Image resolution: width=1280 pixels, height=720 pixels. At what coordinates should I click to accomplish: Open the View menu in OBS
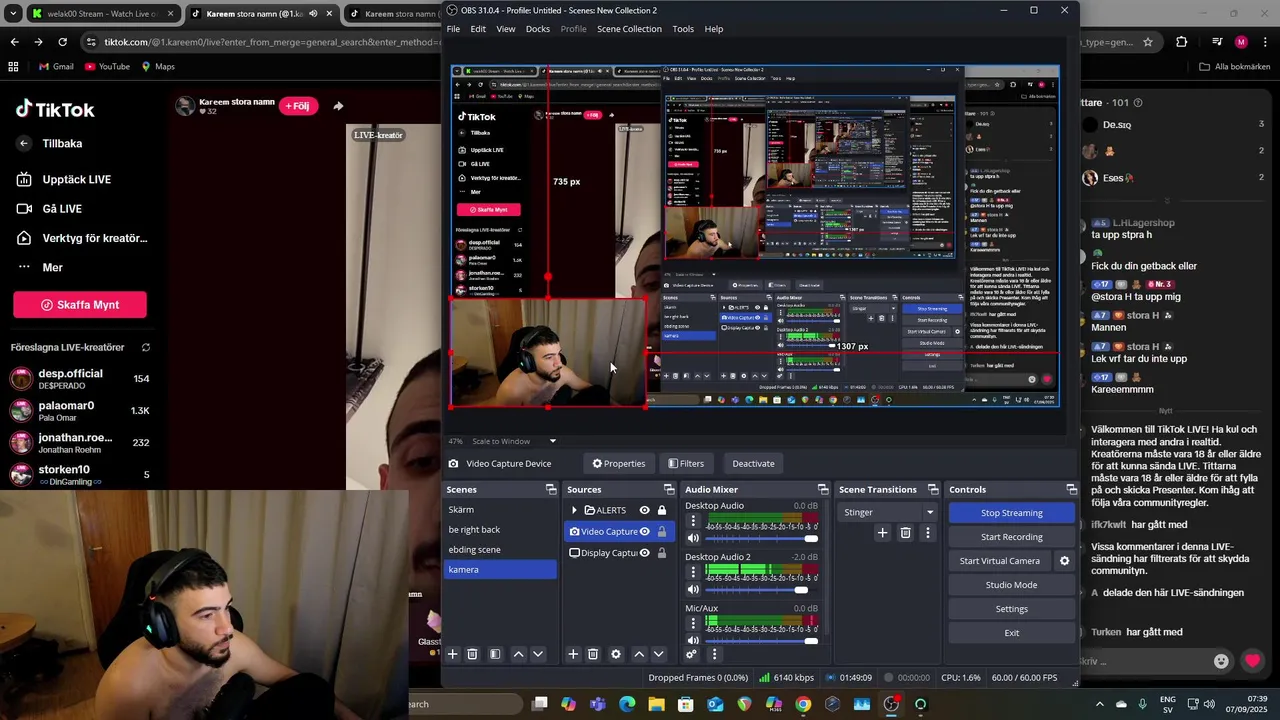click(x=506, y=29)
